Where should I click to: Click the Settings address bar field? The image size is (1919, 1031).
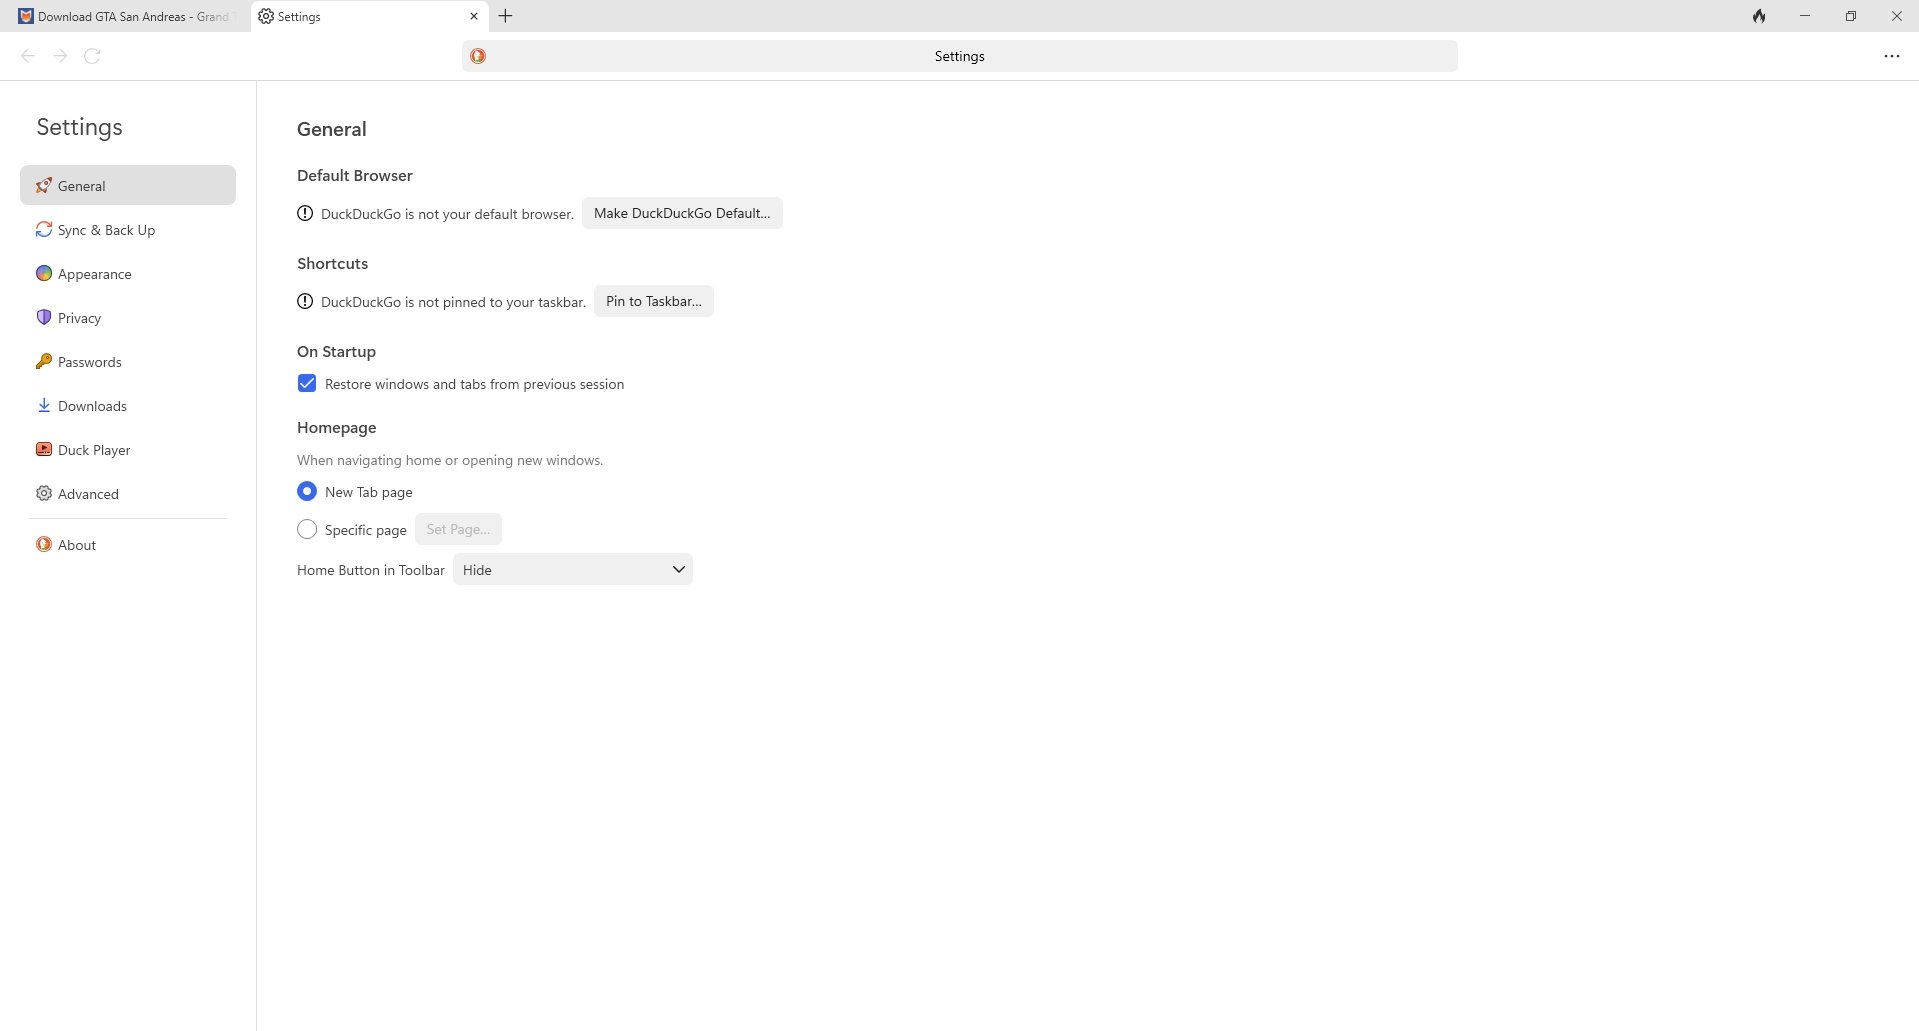coord(960,56)
